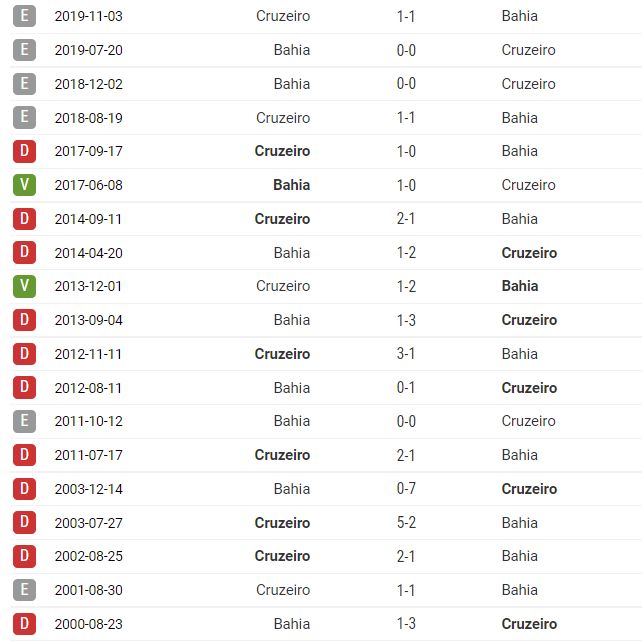
Task: Click away team Bahia in 2002-08-25 row
Action: (520, 556)
